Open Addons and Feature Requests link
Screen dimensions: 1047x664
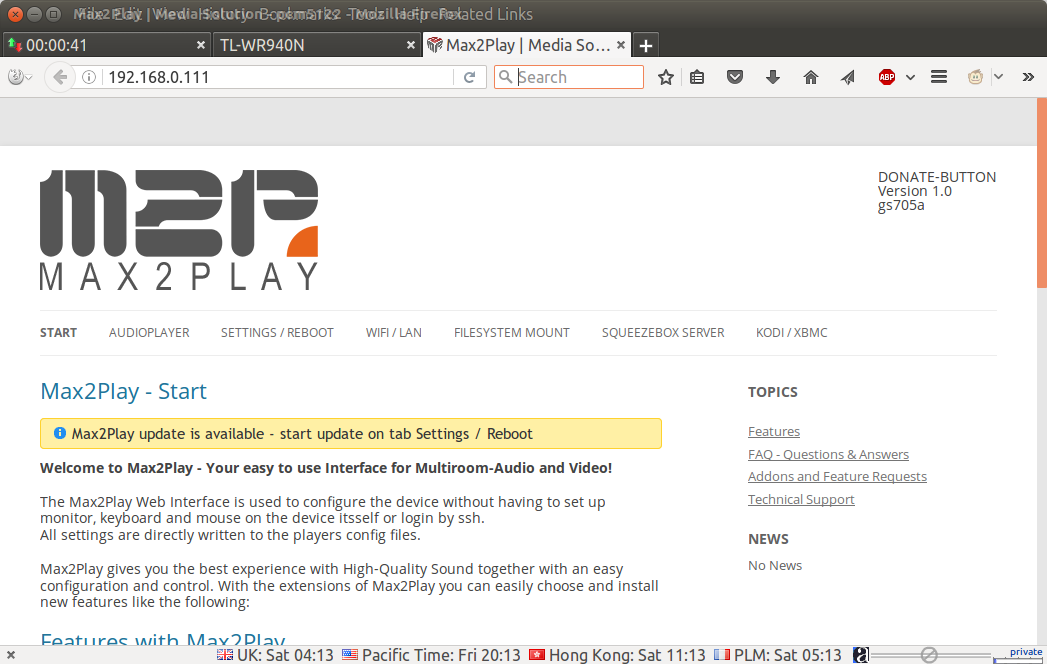[837, 476]
